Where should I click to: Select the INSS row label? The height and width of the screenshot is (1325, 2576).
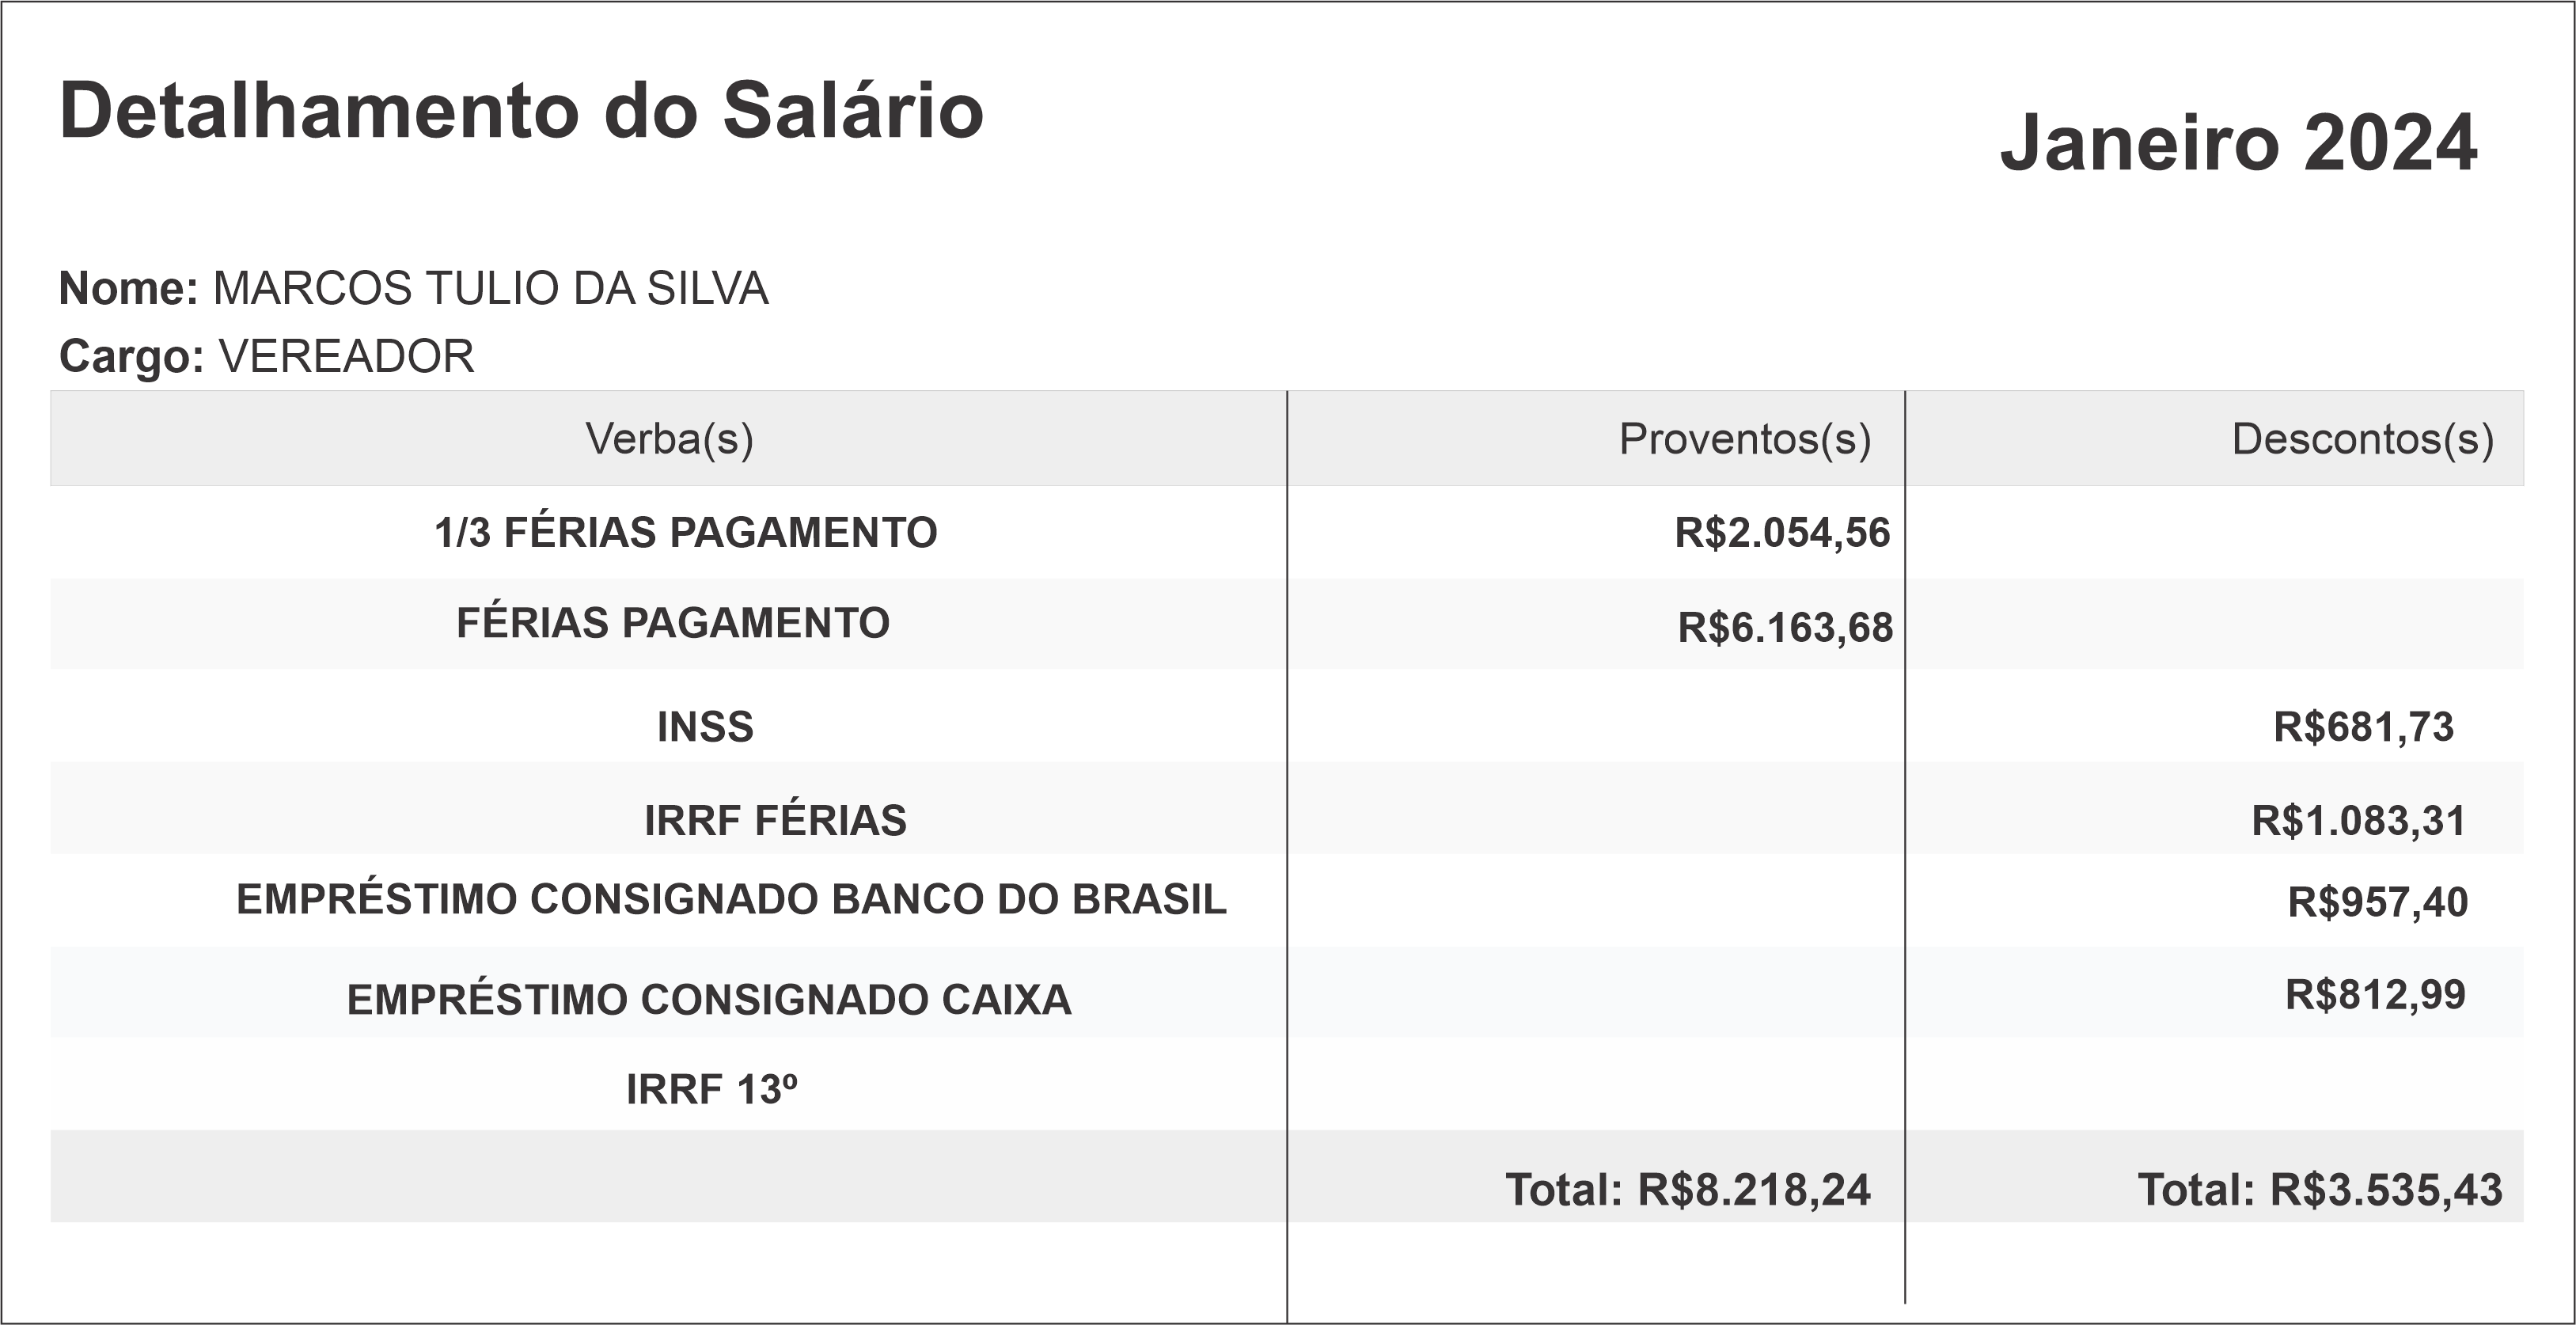pos(705,727)
